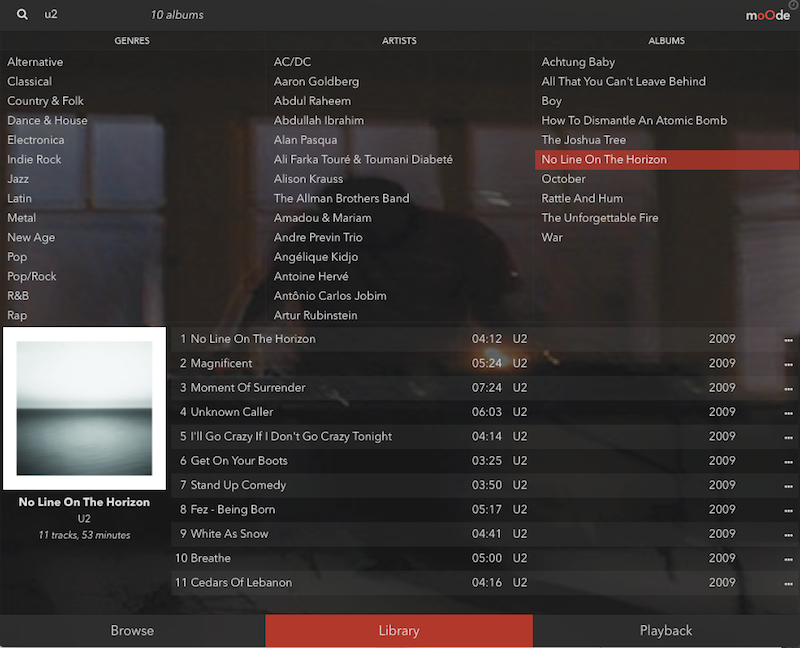Switch to the Browse tab
The height and width of the screenshot is (648, 800).
coord(132,631)
